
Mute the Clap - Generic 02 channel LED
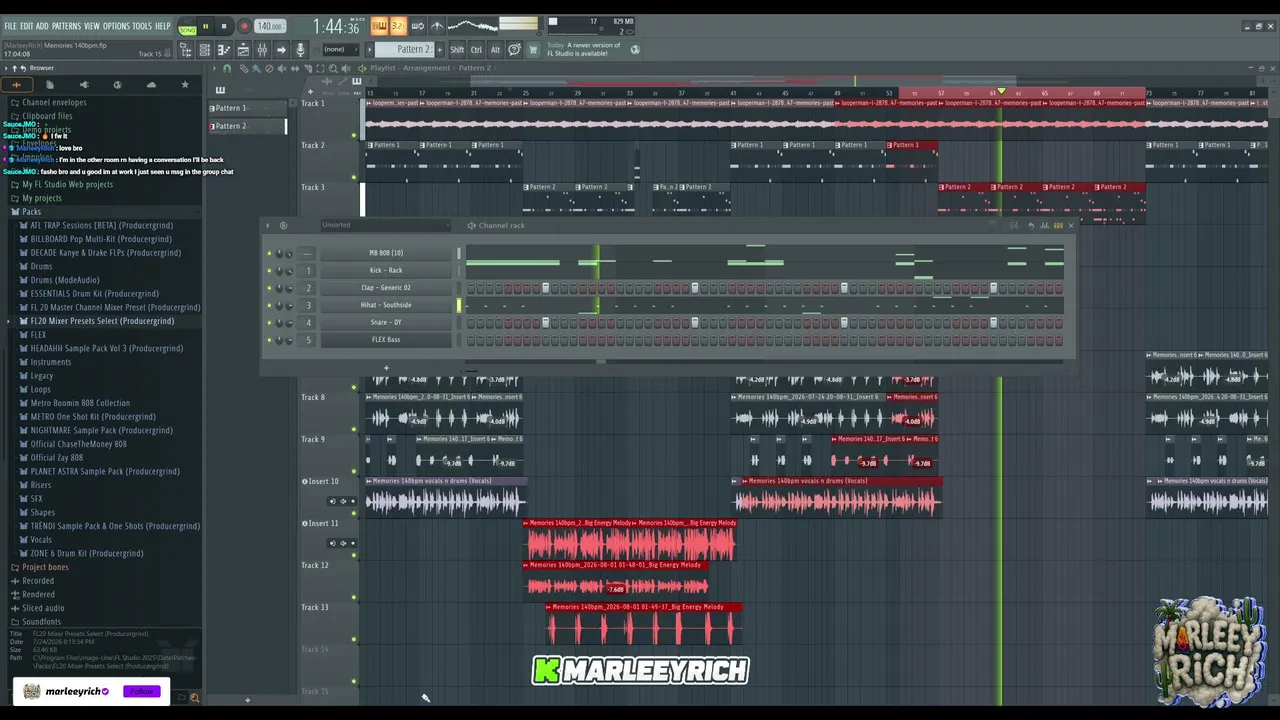pos(269,288)
